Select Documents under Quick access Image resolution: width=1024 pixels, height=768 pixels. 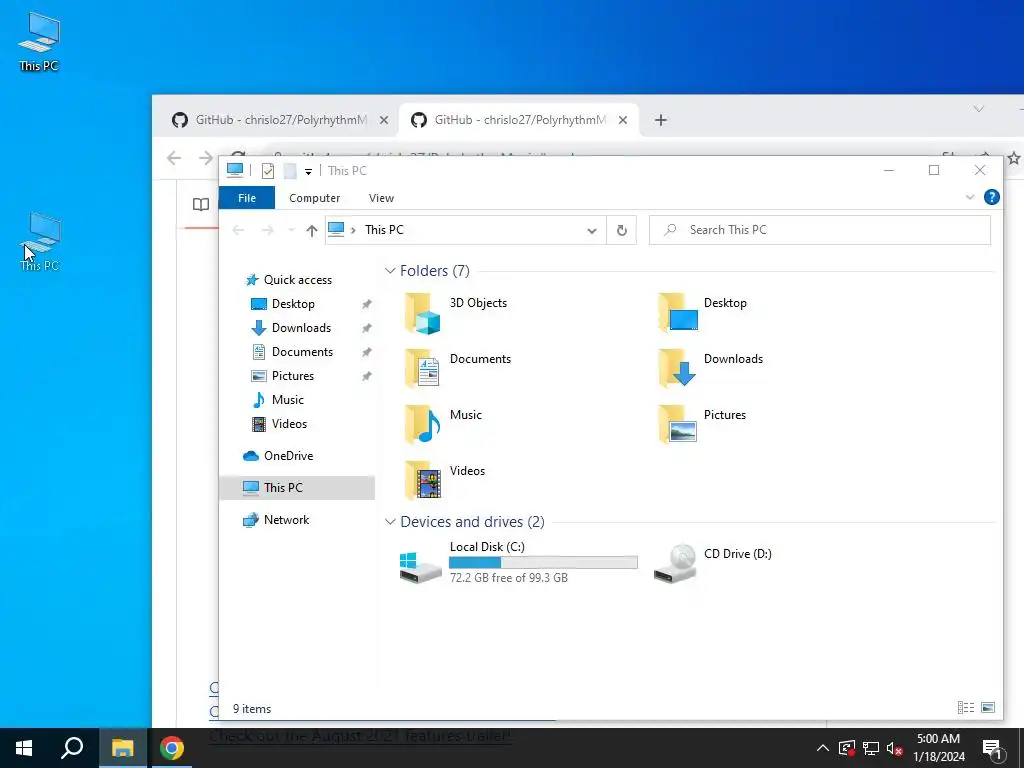(302, 352)
